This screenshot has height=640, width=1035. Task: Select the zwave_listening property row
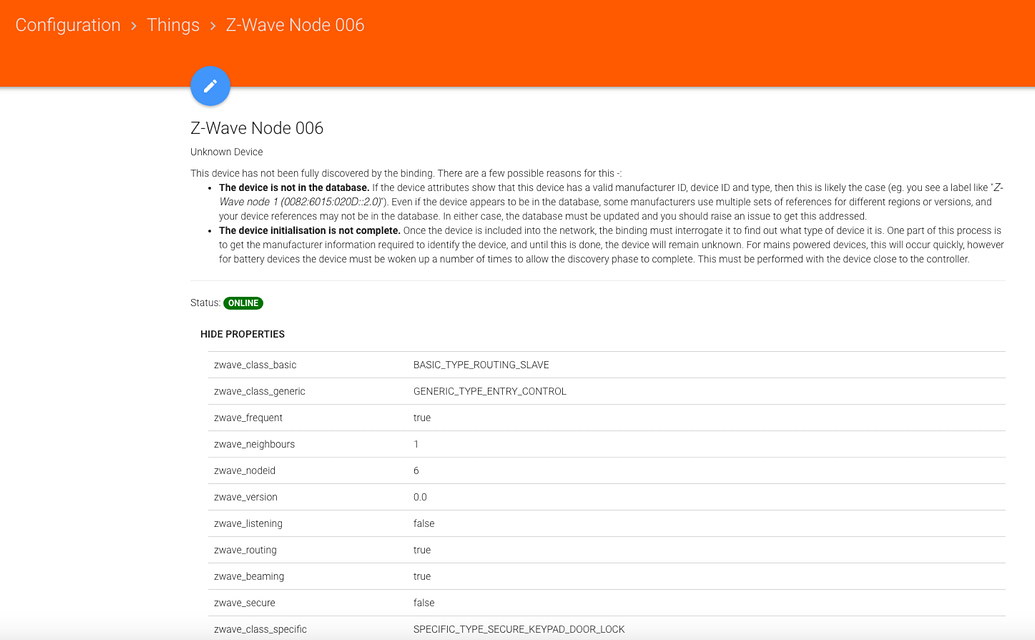[x=248, y=523]
